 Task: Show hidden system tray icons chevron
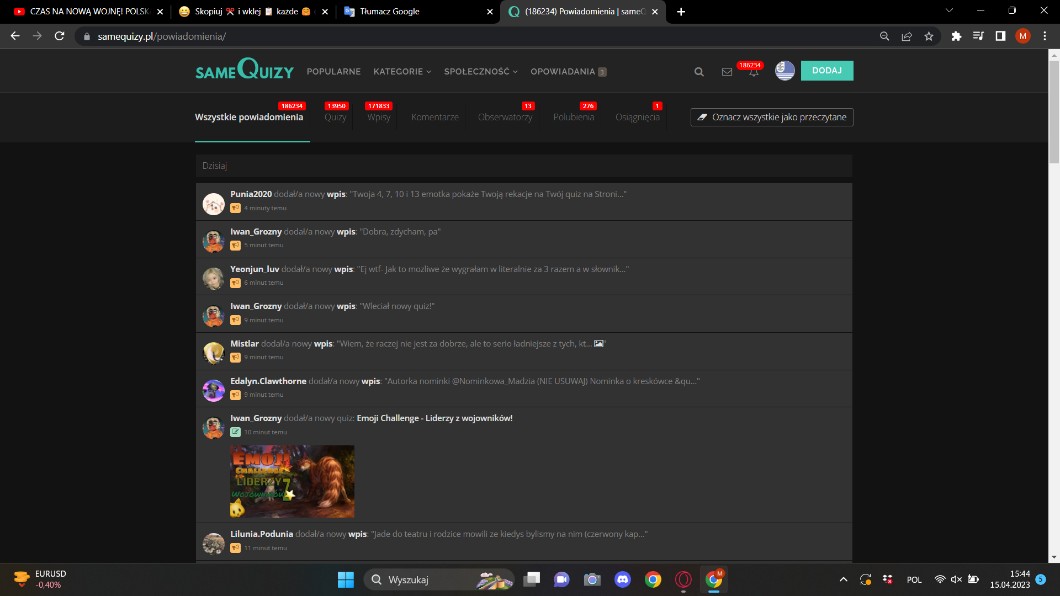click(842, 580)
